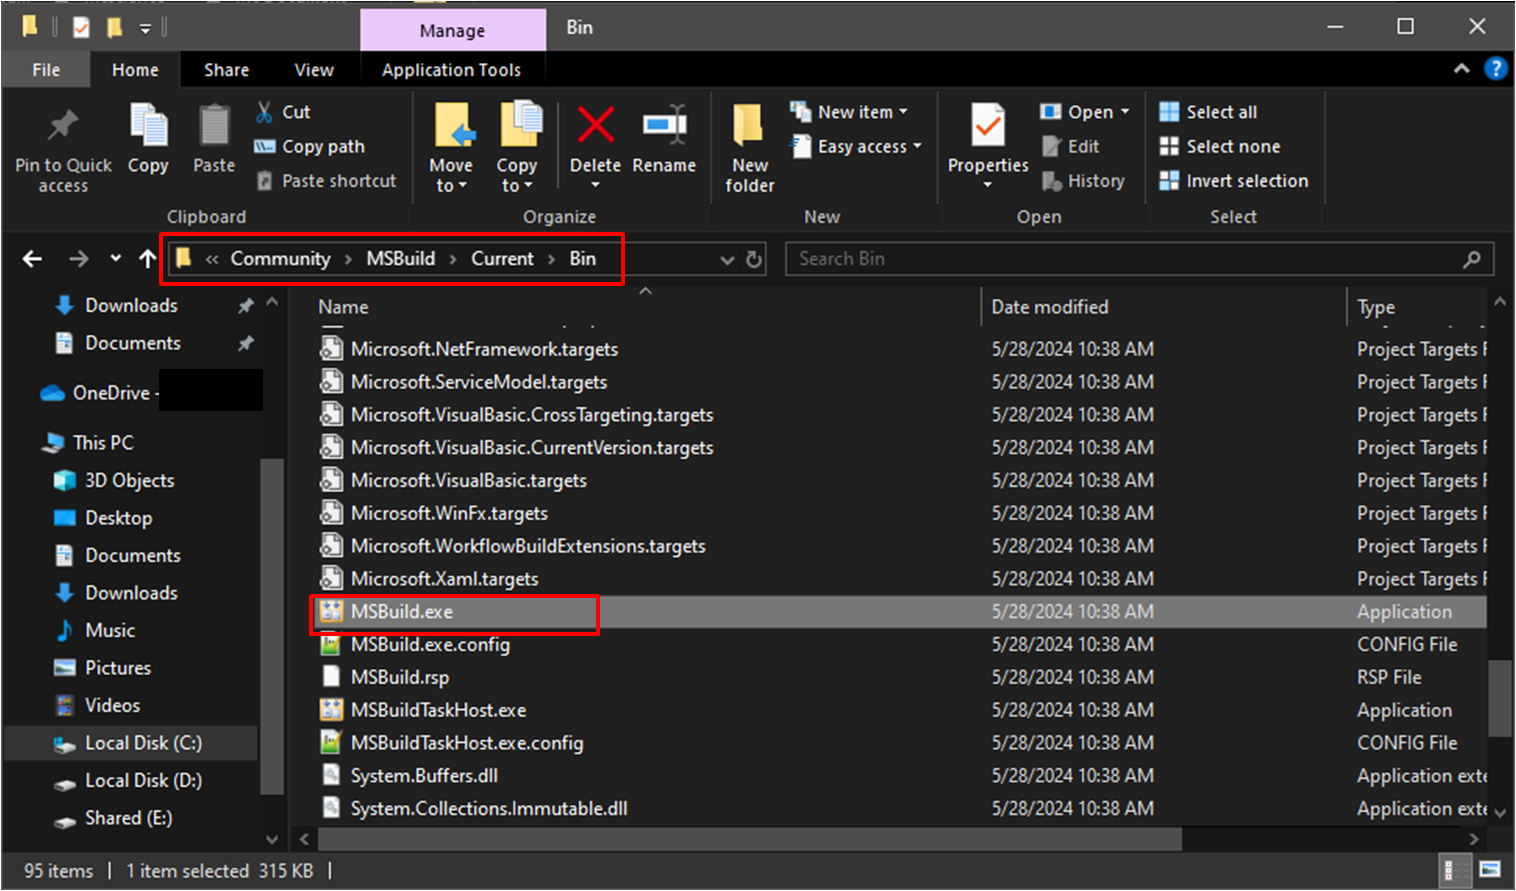Click the Manage contextual tab
The image size is (1516, 891).
(452, 30)
